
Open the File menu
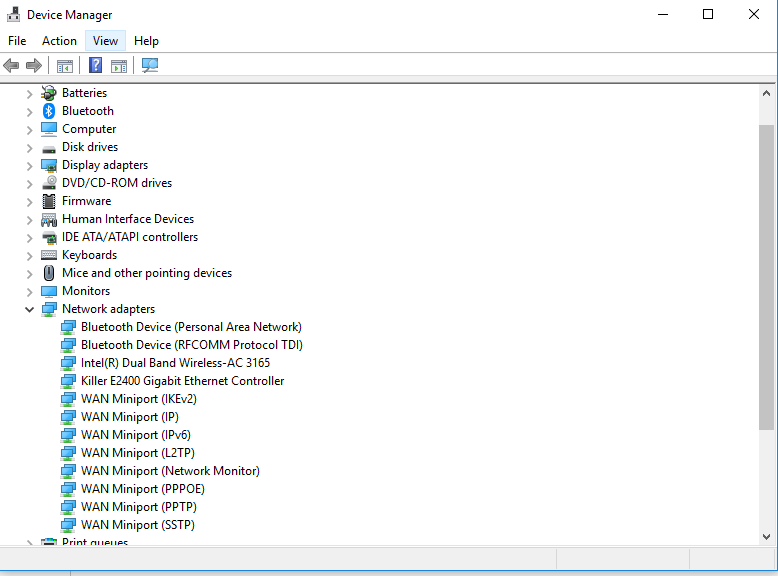pos(17,41)
